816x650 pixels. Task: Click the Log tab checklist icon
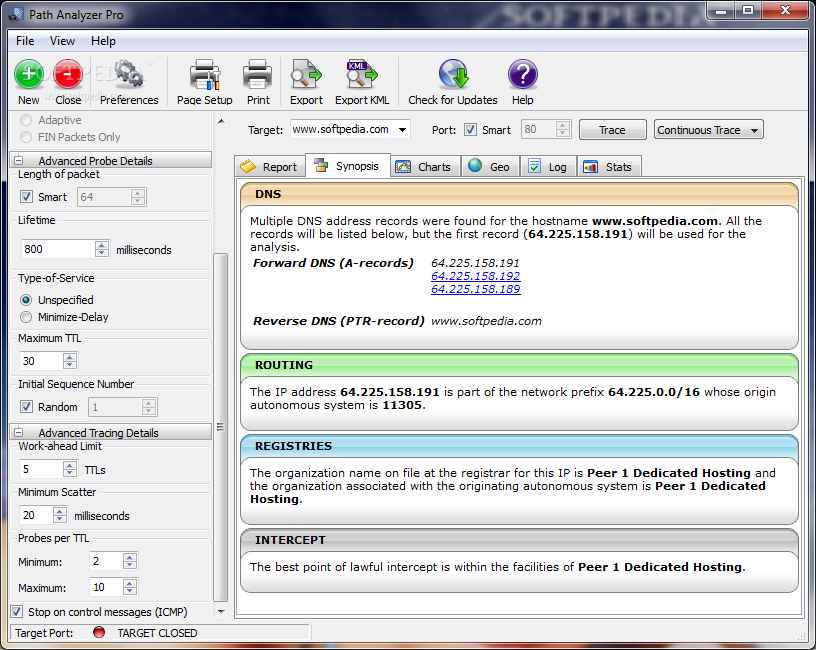pyautogui.click(x=534, y=166)
